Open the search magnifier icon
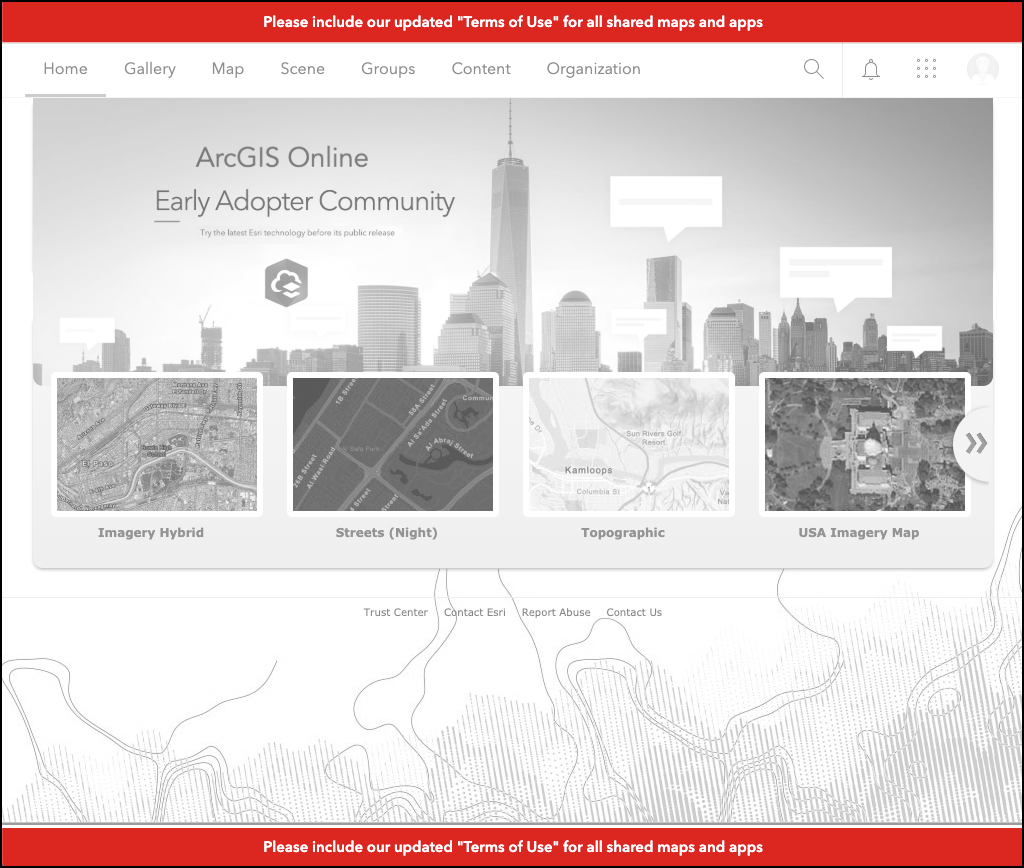This screenshot has width=1024, height=868. 813,69
